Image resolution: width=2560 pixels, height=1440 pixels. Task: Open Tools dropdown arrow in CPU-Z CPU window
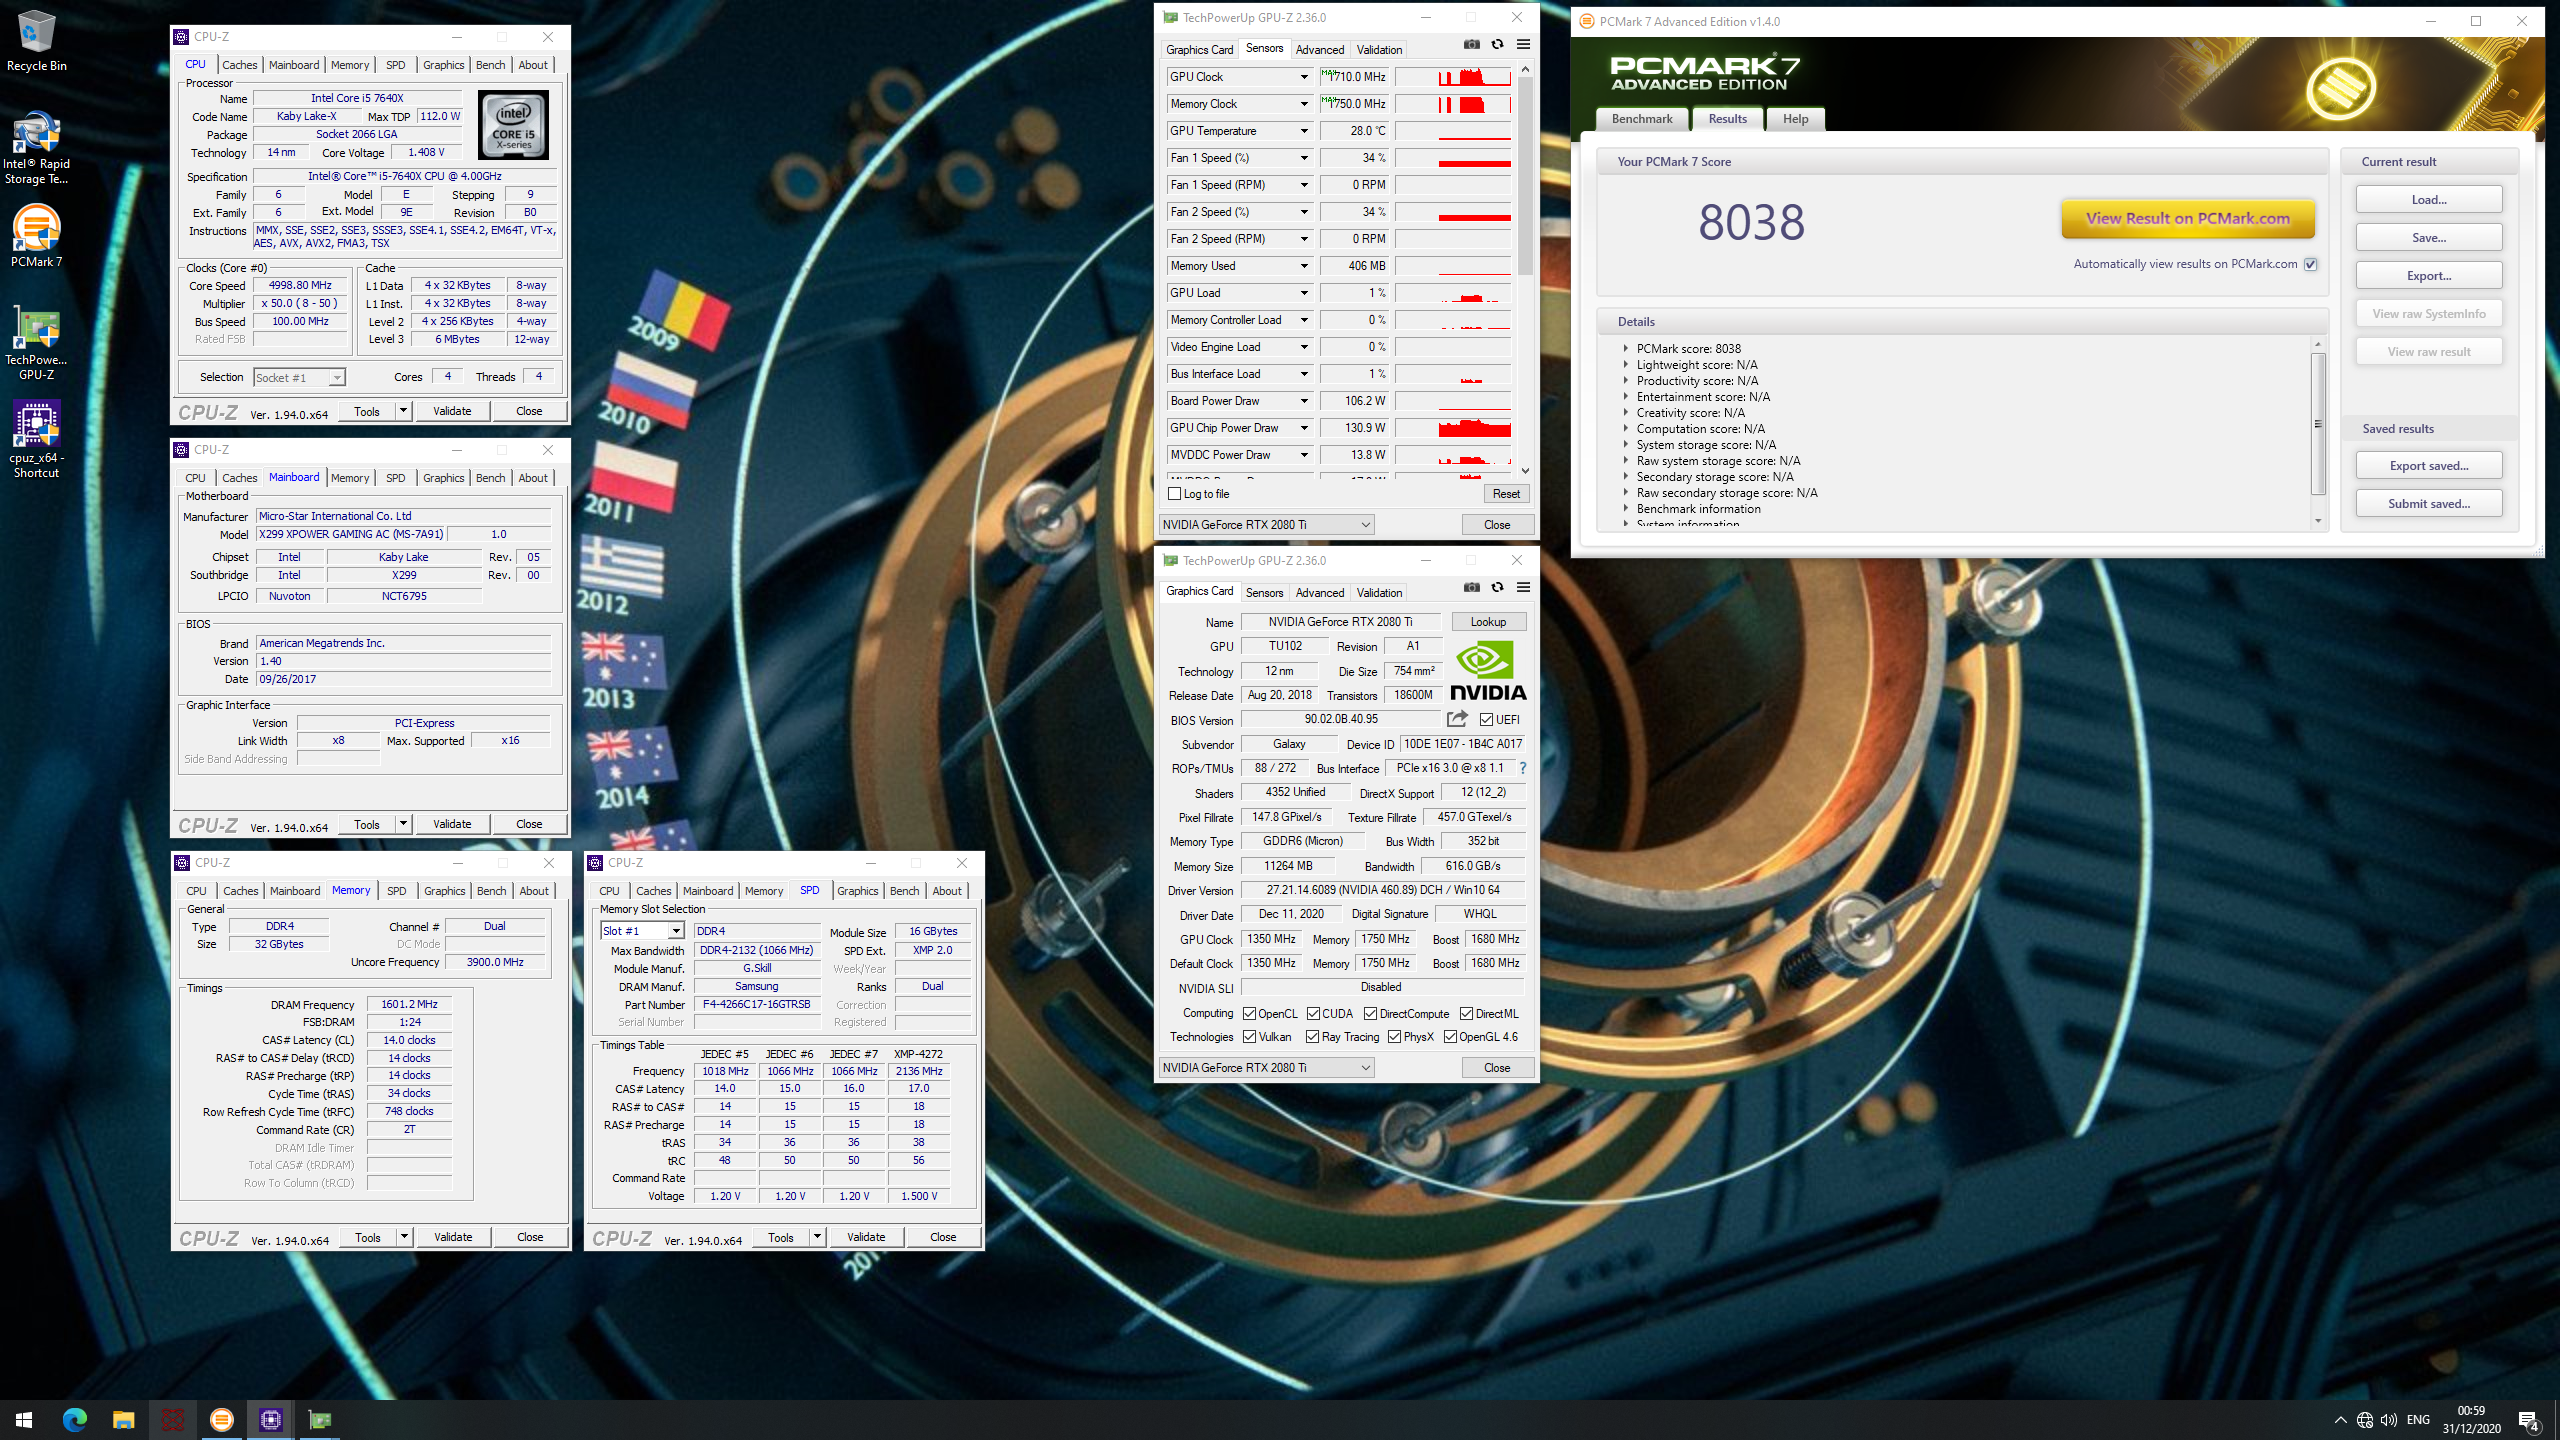pos(403,411)
